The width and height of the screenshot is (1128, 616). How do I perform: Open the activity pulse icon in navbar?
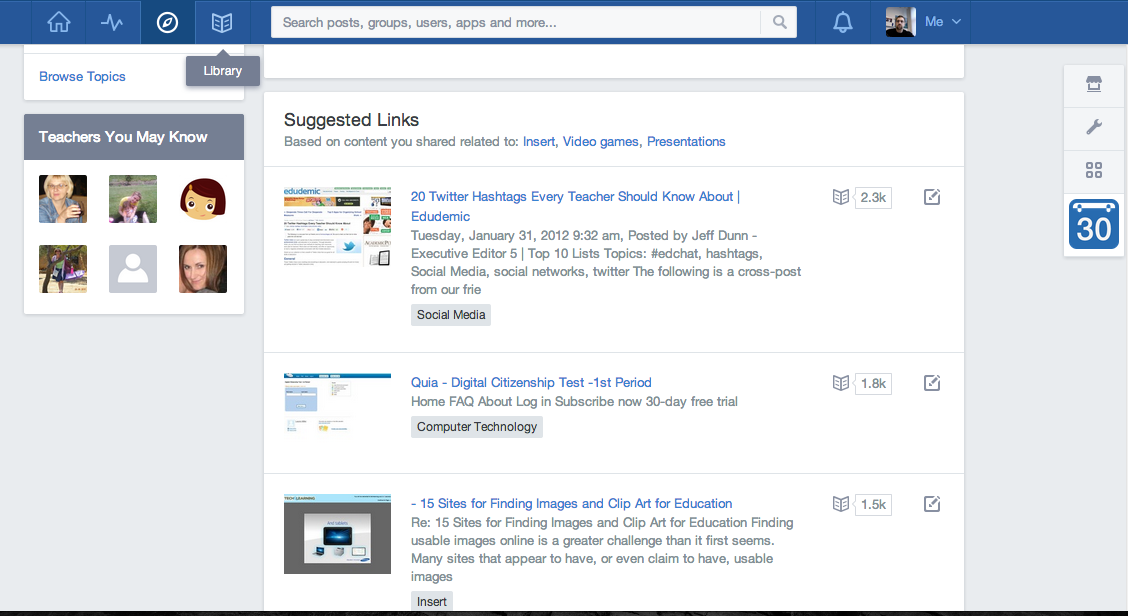[x=112, y=22]
